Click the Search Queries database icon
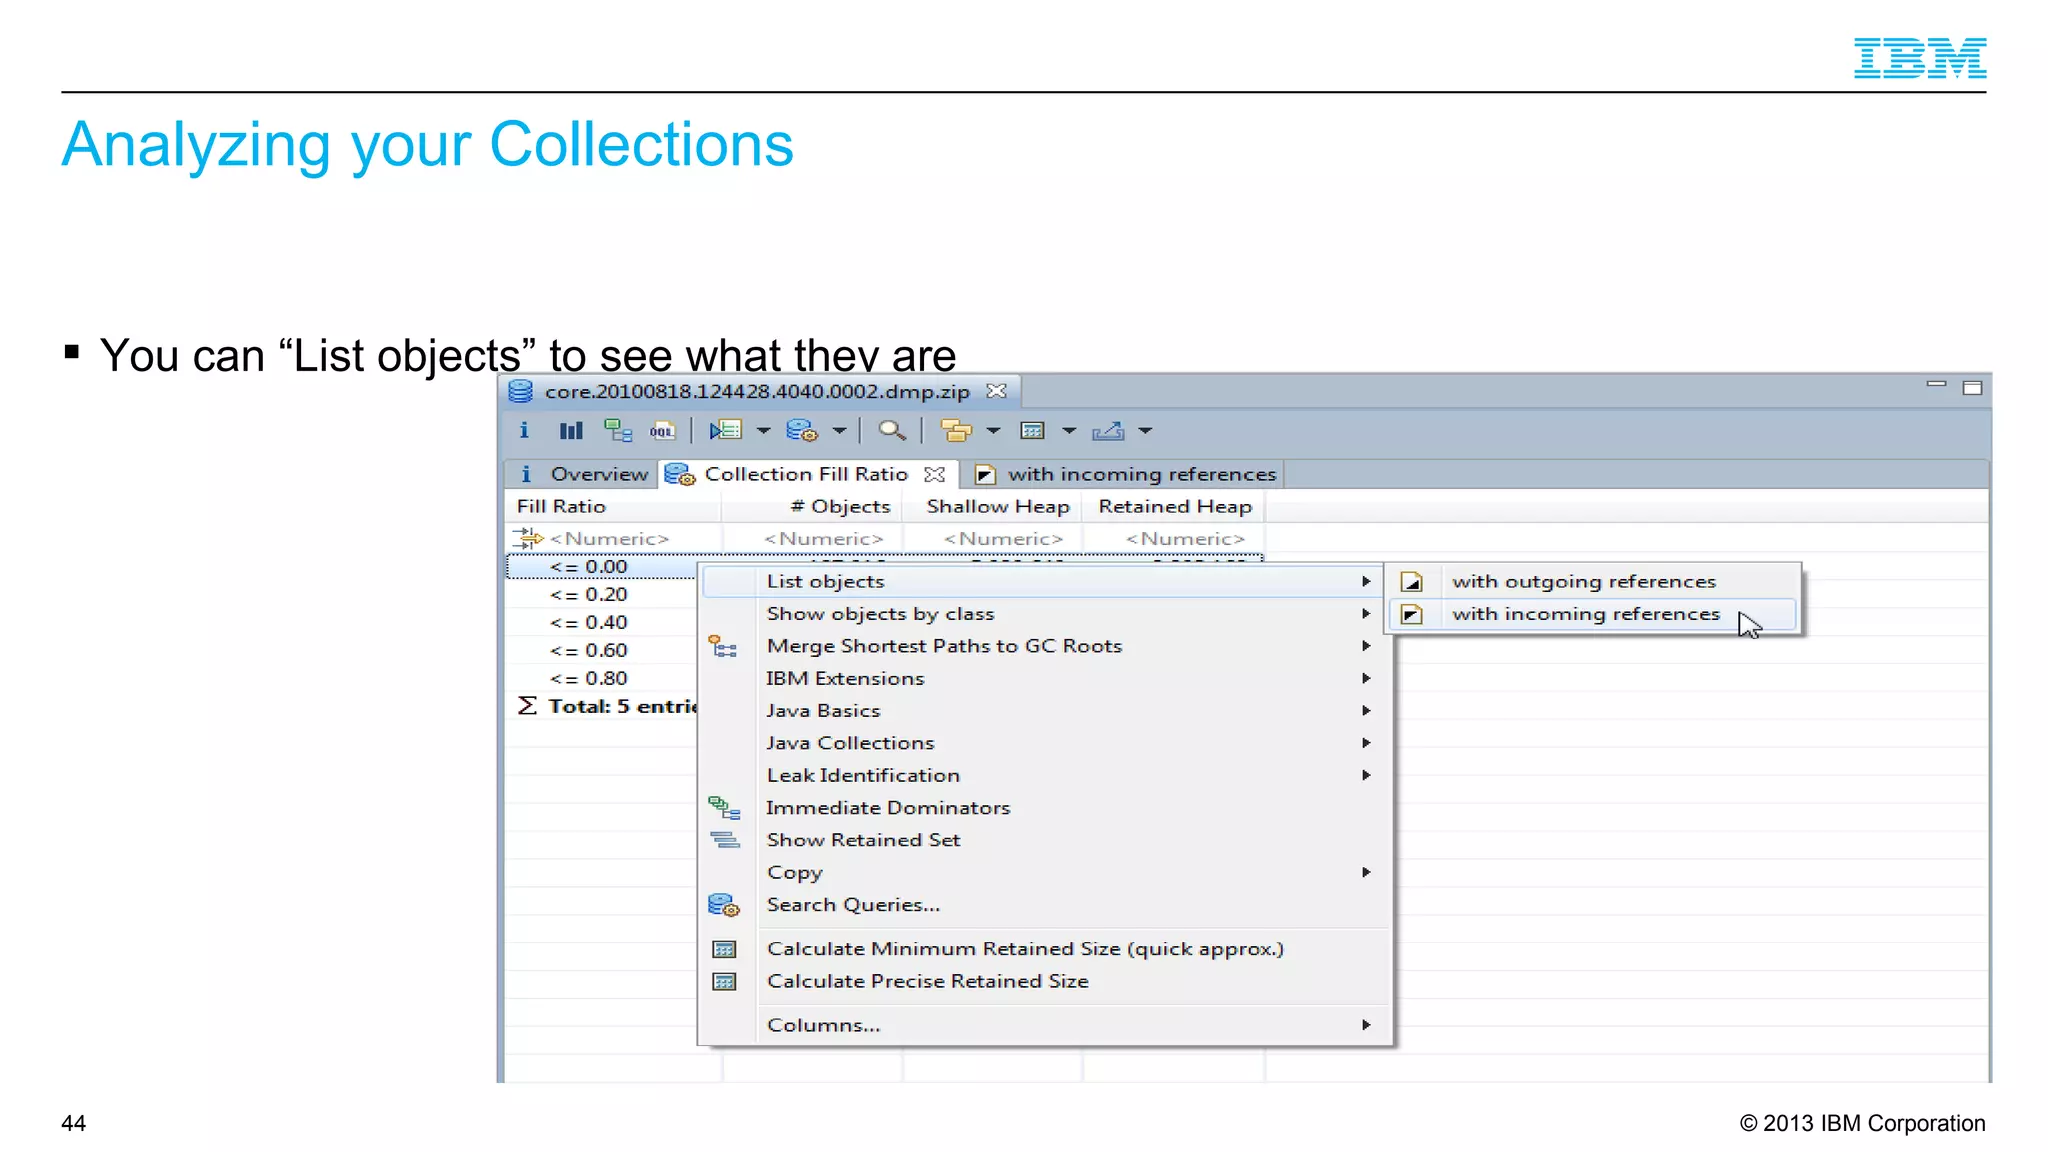2048x1152 pixels. point(724,905)
